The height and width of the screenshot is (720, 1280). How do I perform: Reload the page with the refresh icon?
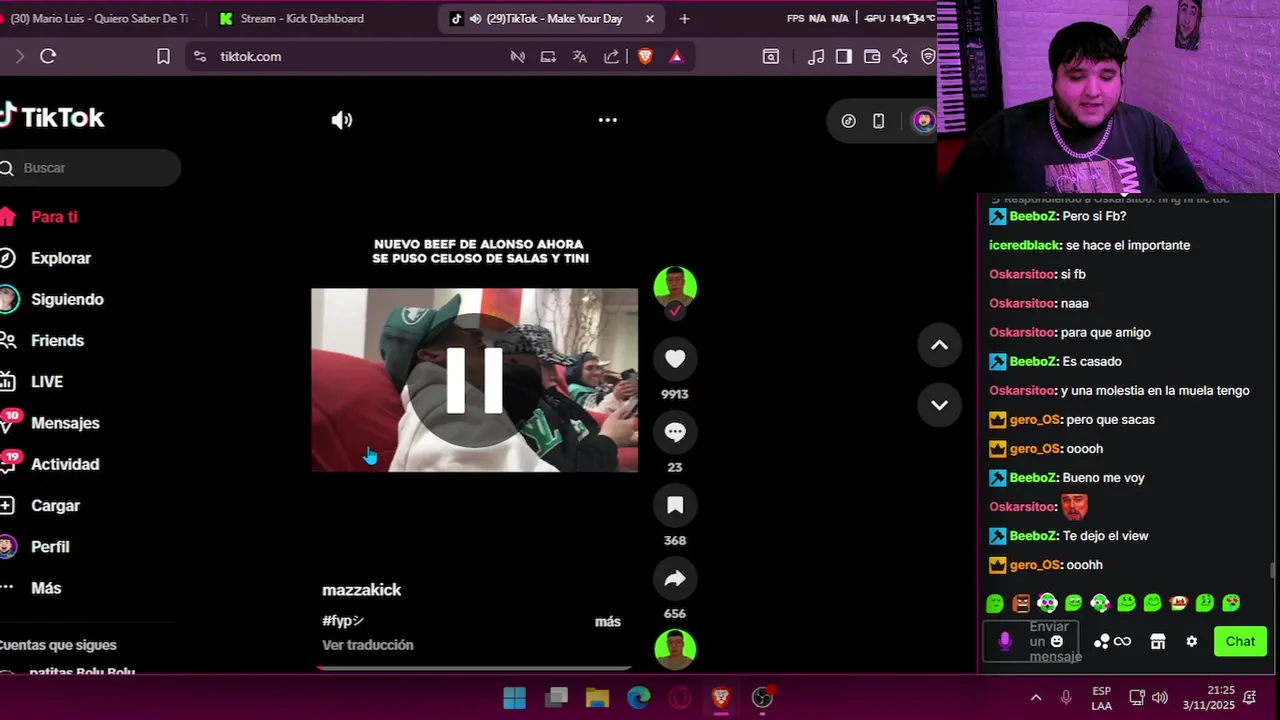click(x=48, y=57)
